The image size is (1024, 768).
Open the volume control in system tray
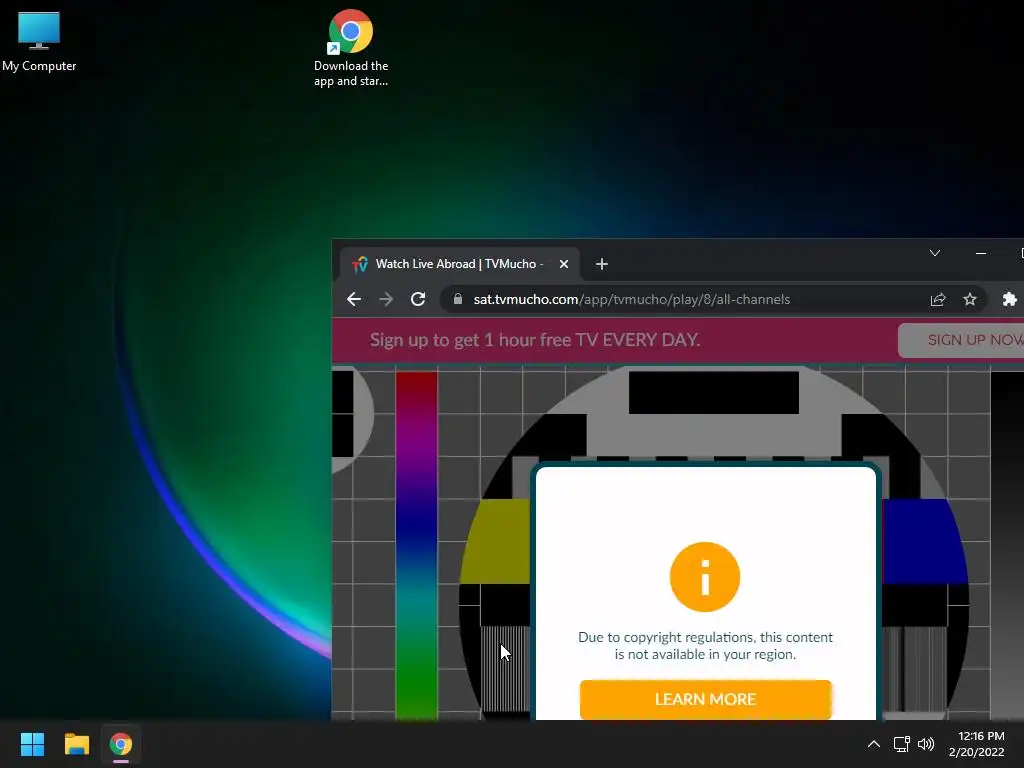point(926,744)
